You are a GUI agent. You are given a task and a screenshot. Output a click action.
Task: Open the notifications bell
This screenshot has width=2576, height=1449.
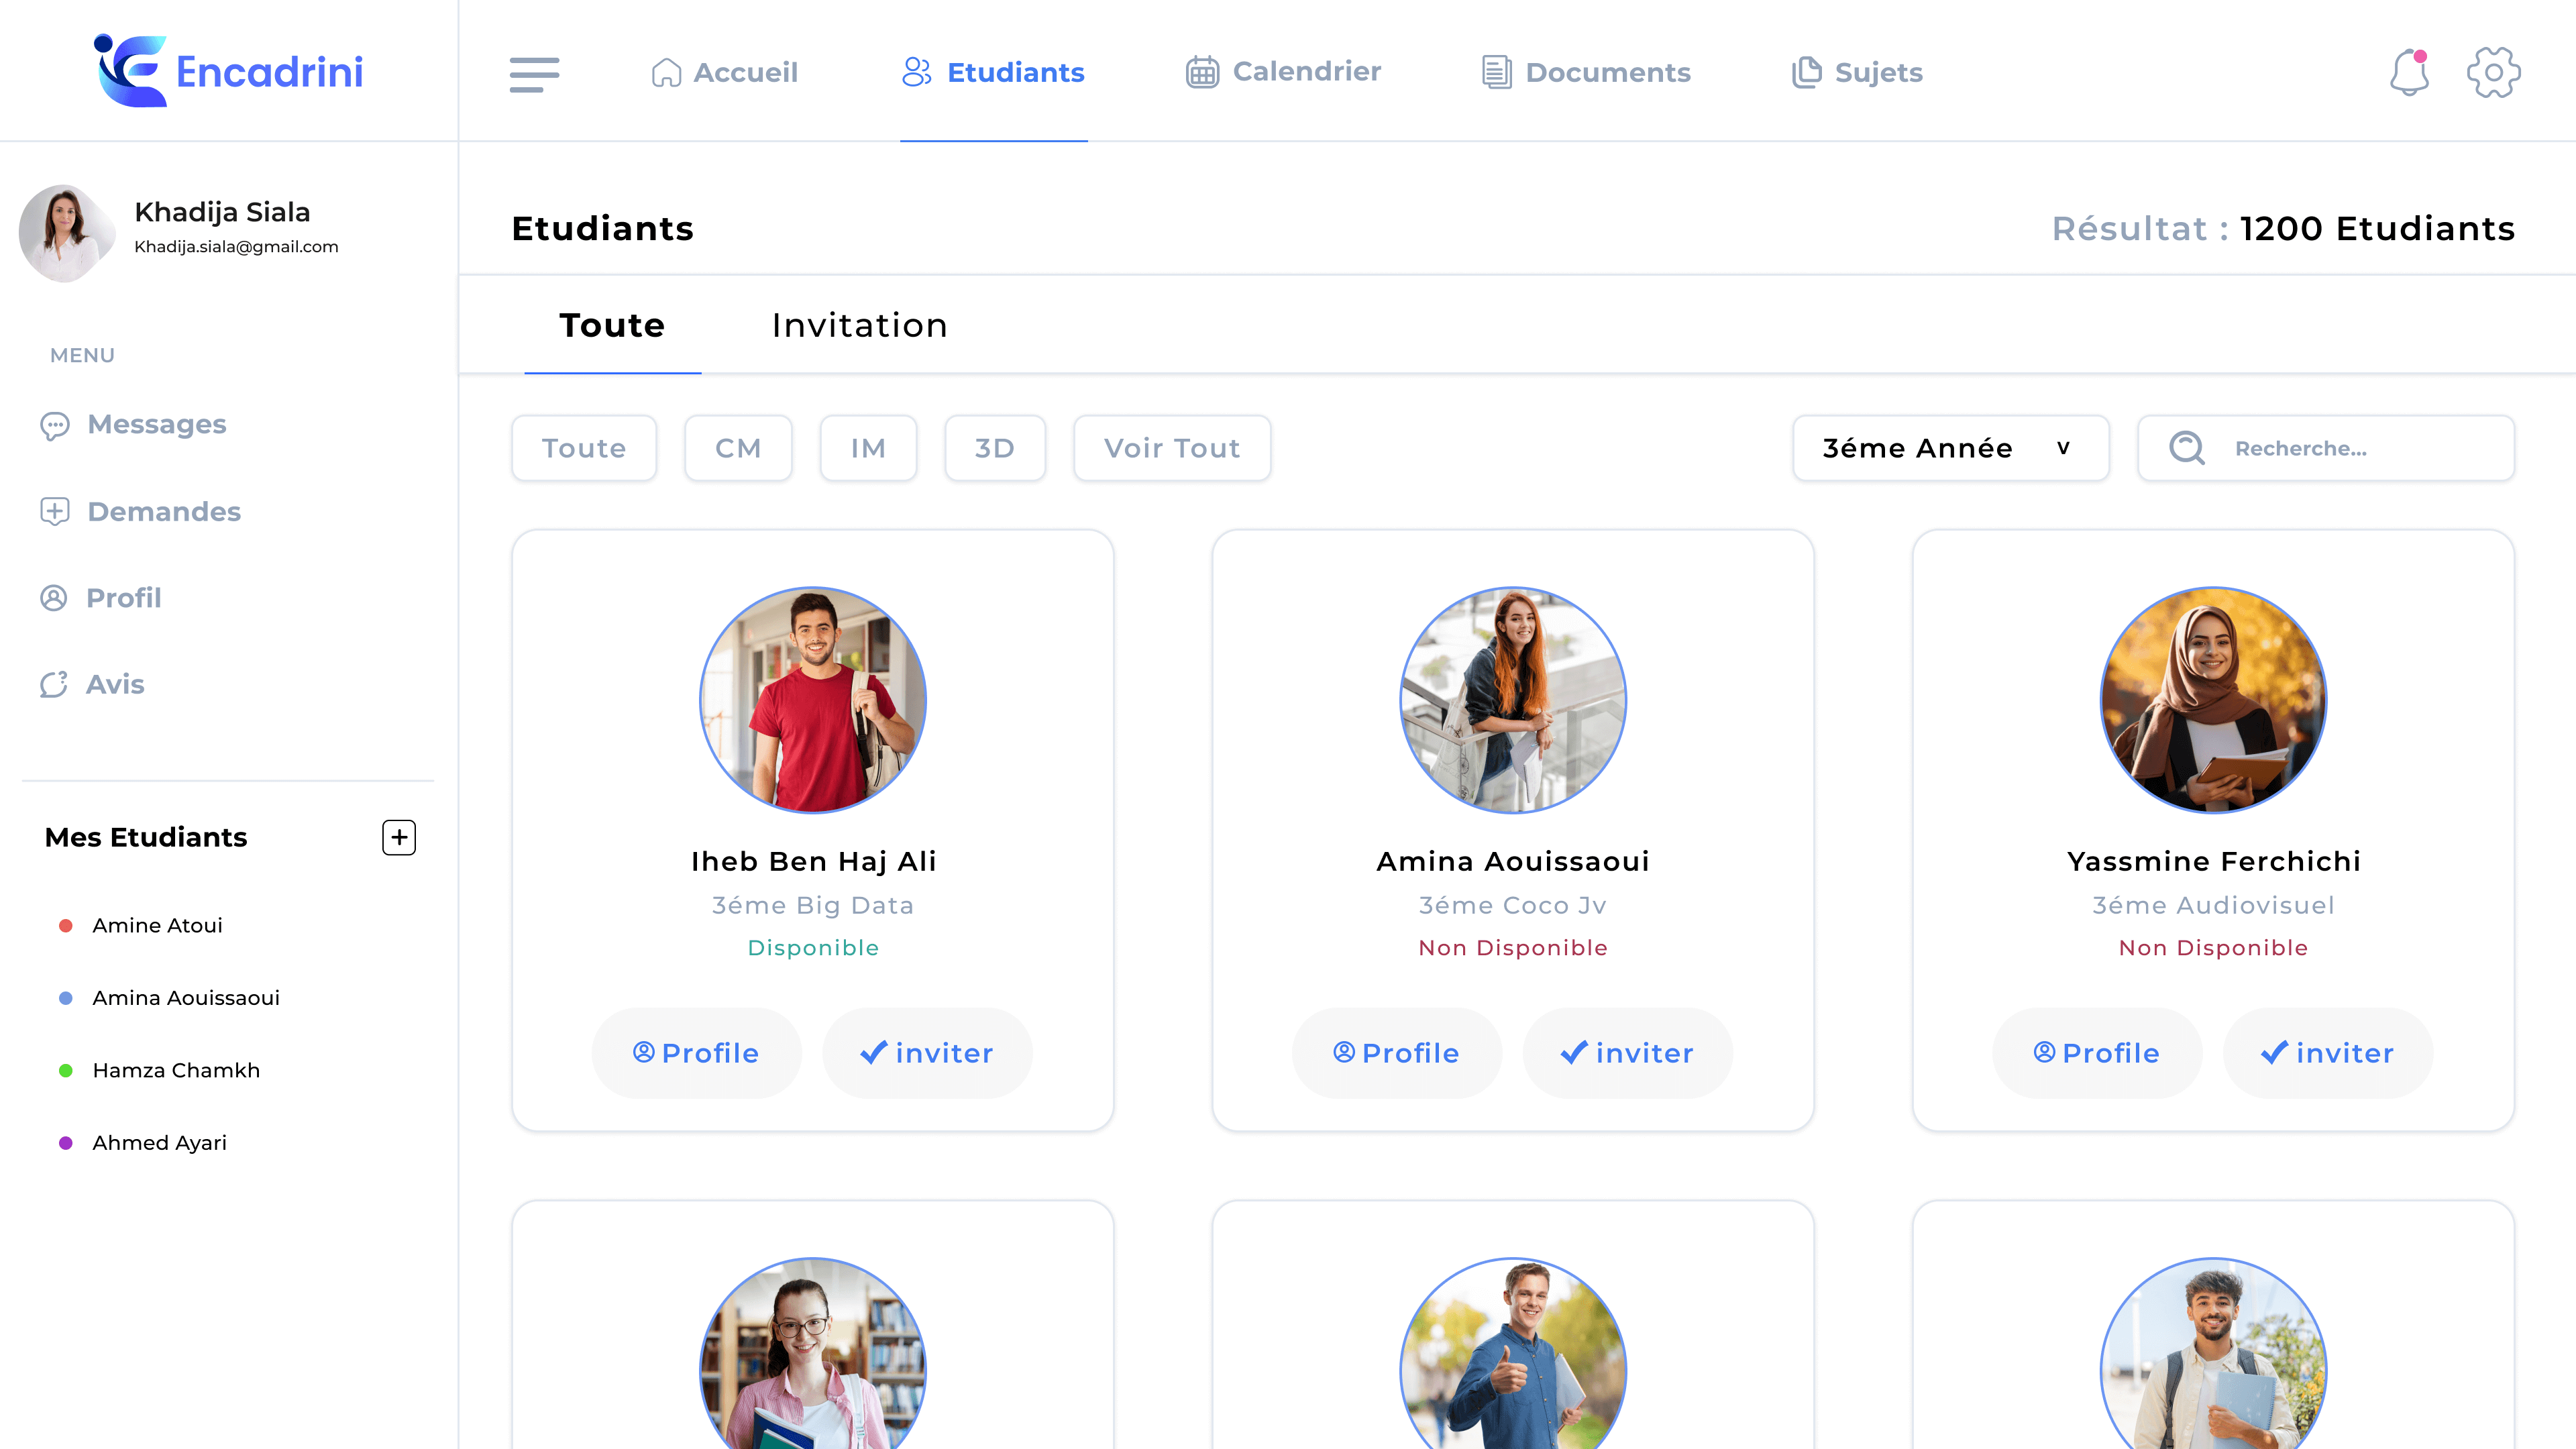2410,72
